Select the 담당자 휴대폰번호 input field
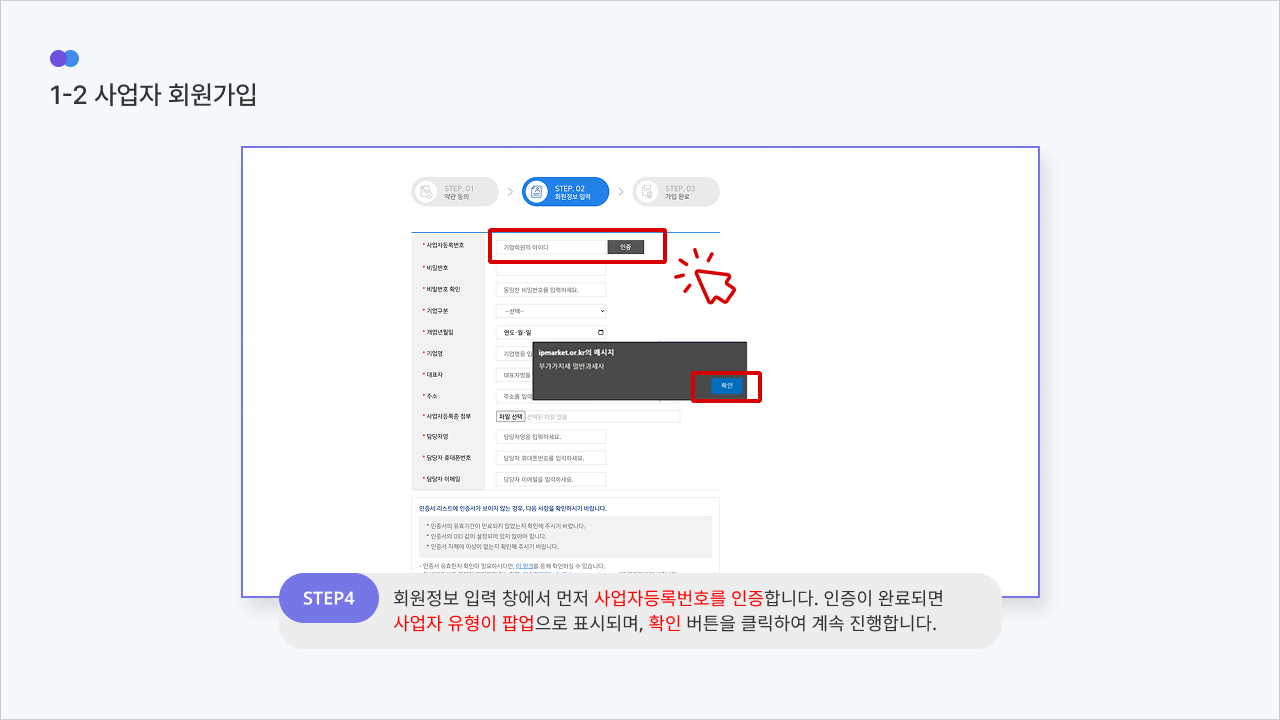This screenshot has width=1280, height=720. click(x=551, y=458)
